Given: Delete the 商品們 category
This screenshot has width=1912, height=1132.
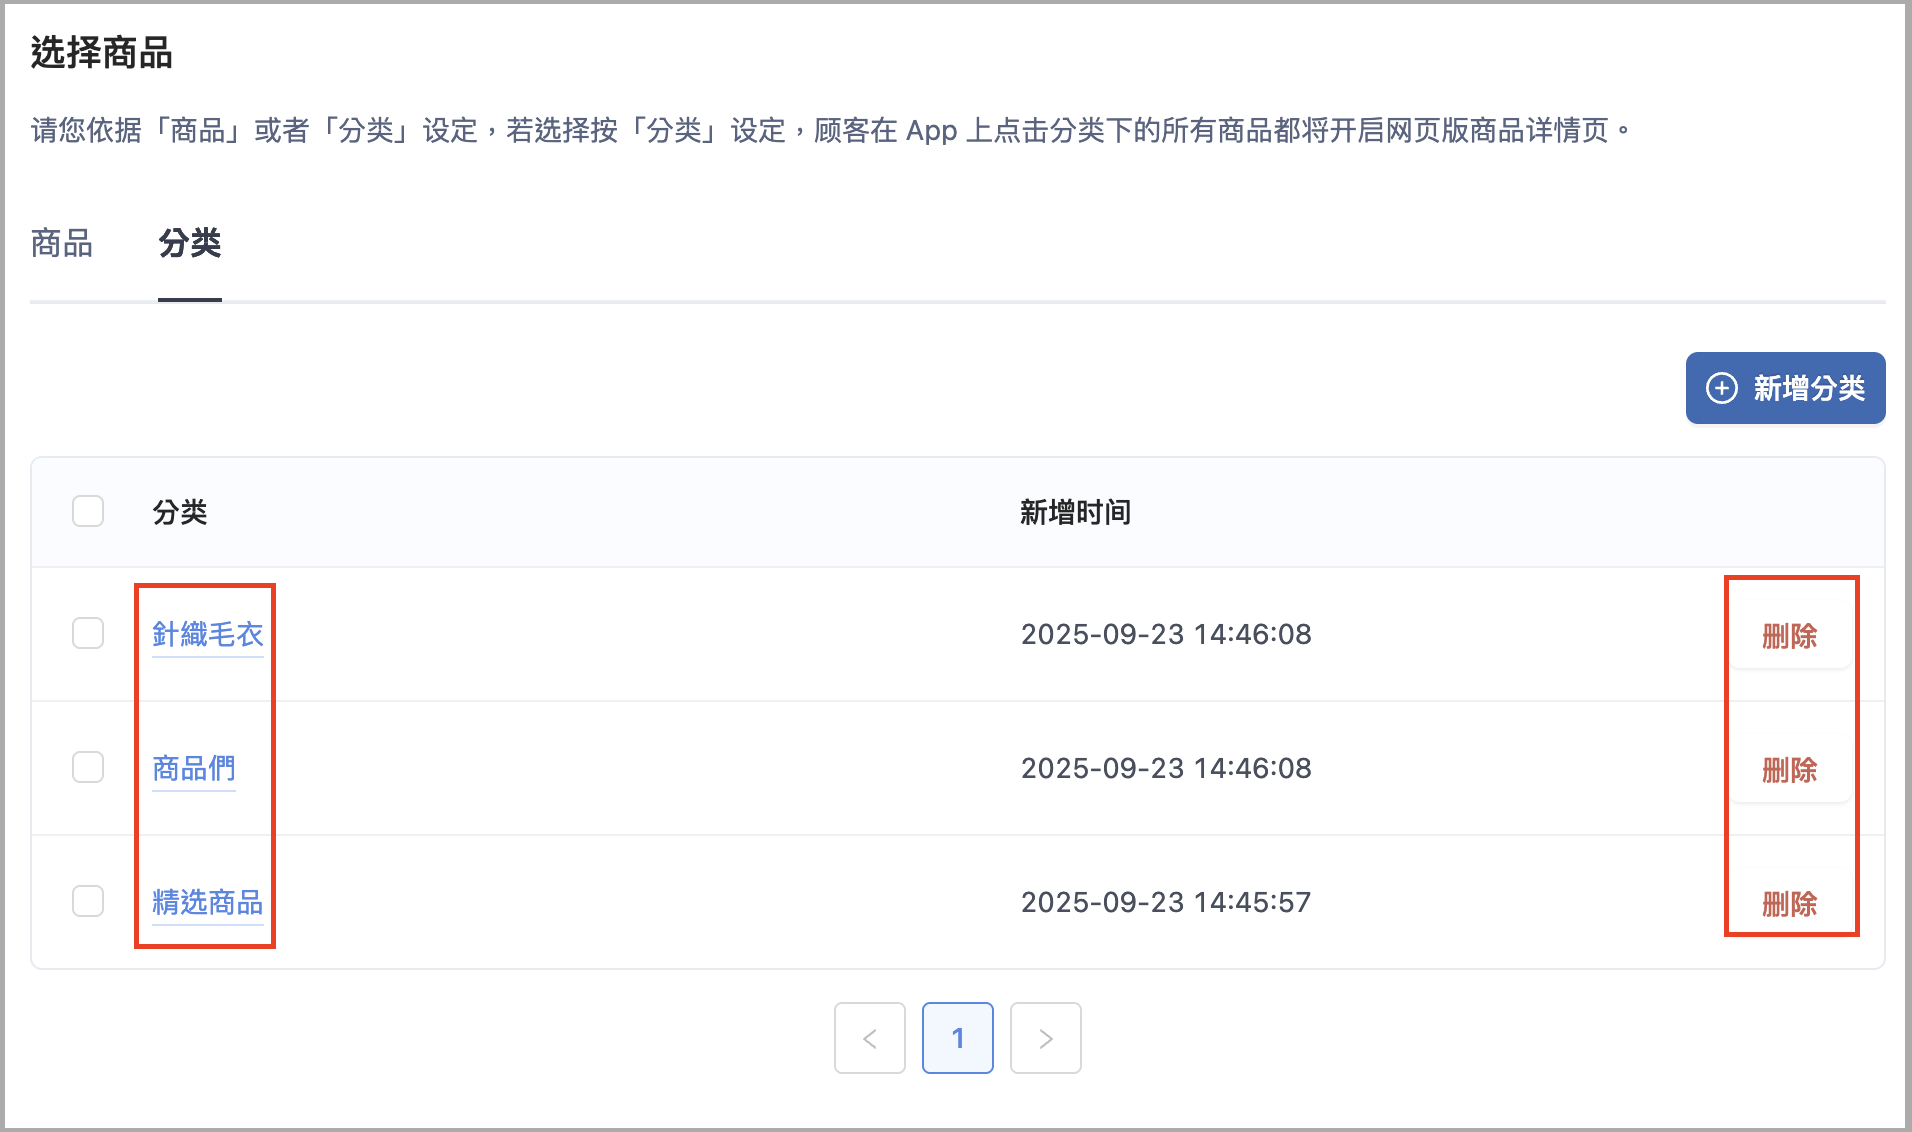Looking at the screenshot, I should pyautogui.click(x=1789, y=770).
